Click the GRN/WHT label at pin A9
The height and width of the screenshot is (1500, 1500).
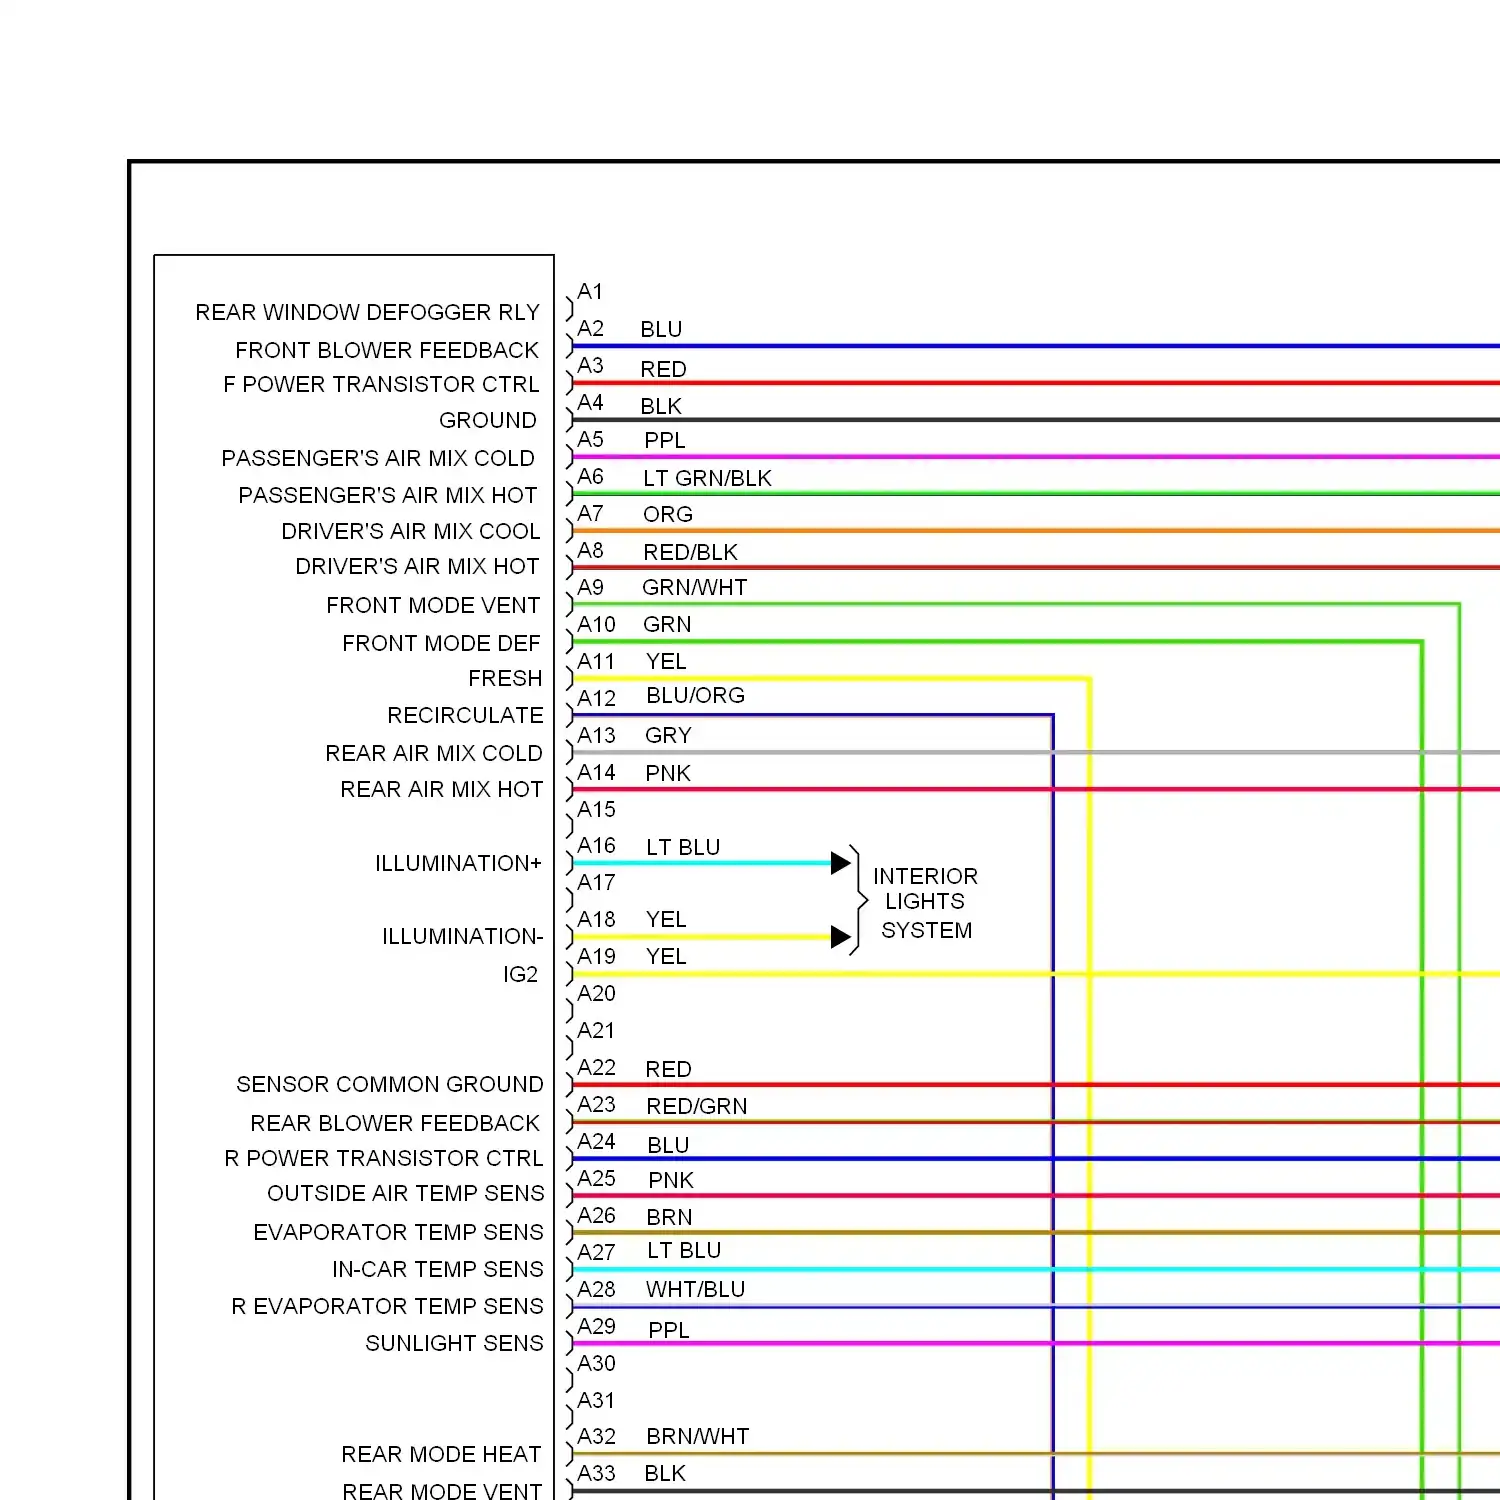[x=694, y=588]
